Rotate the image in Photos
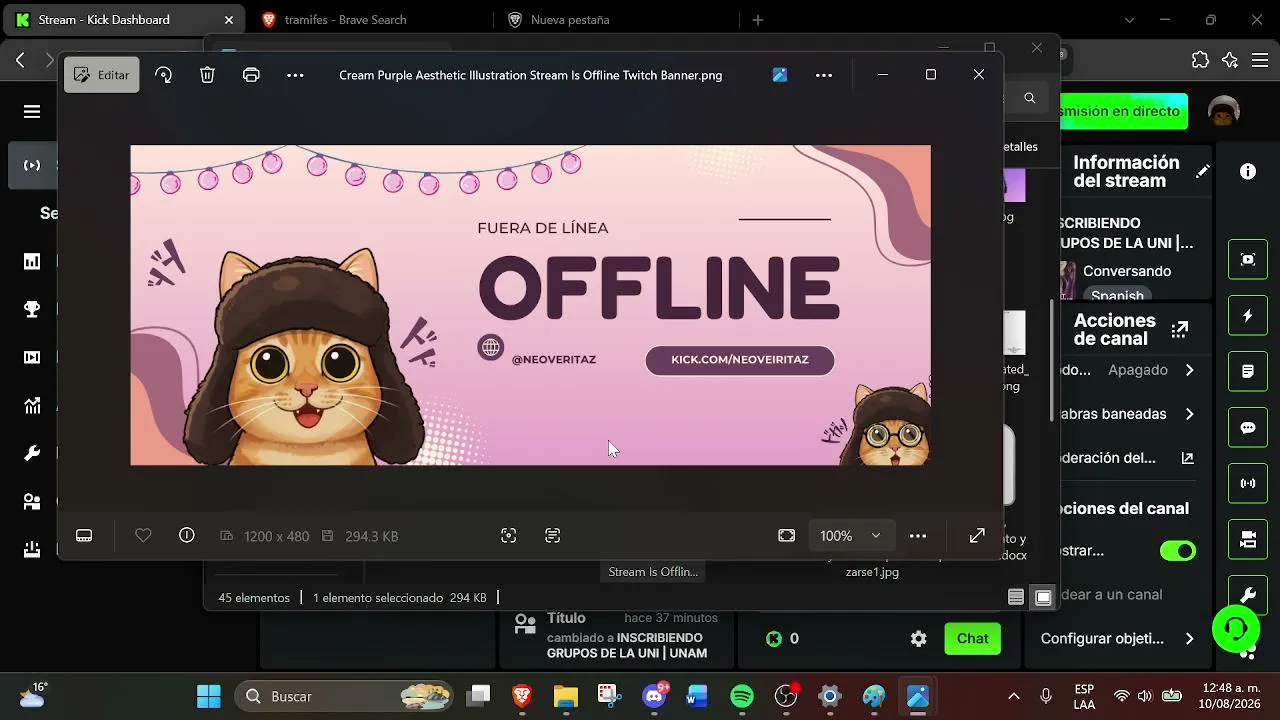The height and width of the screenshot is (720, 1280). pyautogui.click(x=164, y=75)
